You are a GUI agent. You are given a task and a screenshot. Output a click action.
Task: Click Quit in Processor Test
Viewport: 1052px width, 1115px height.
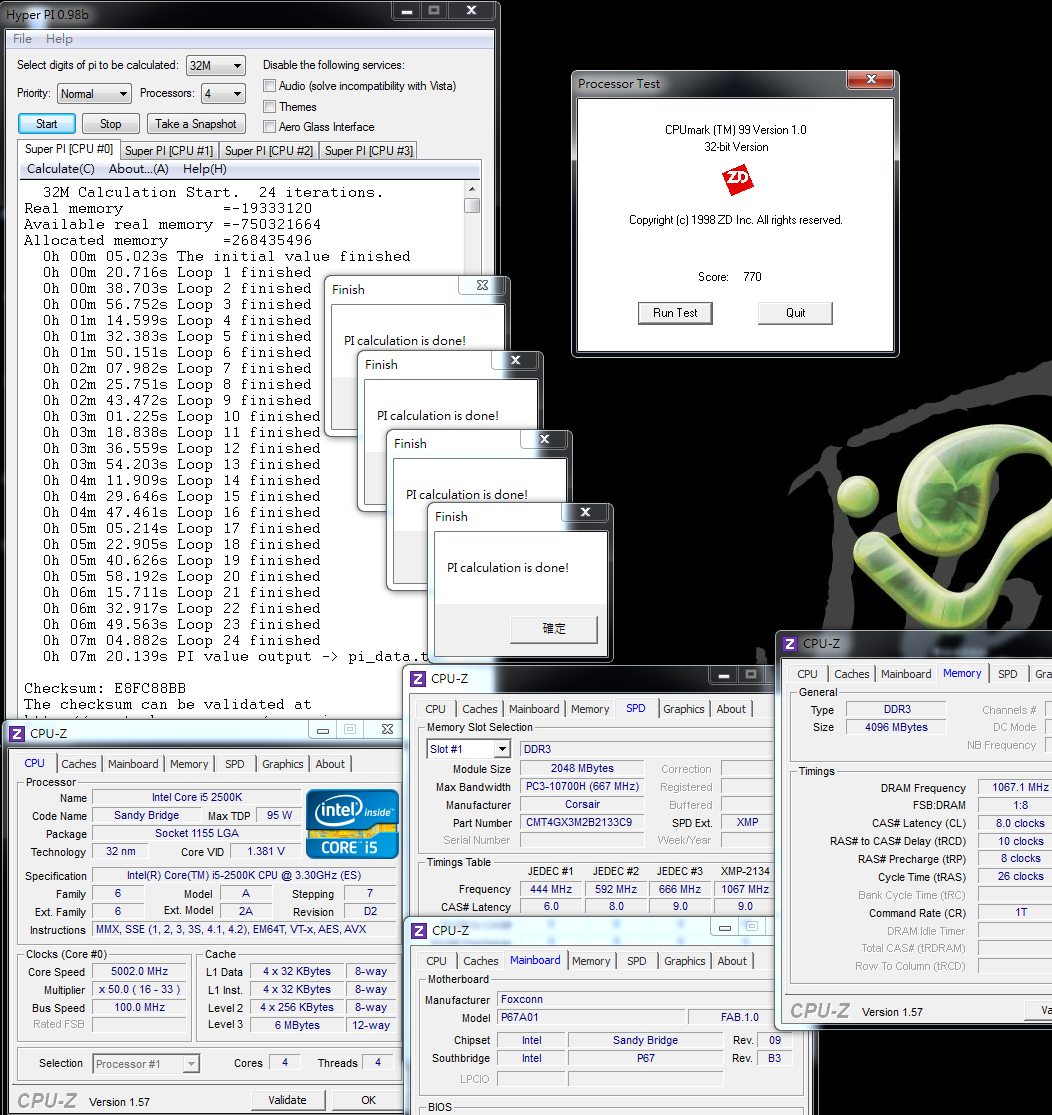(x=795, y=313)
